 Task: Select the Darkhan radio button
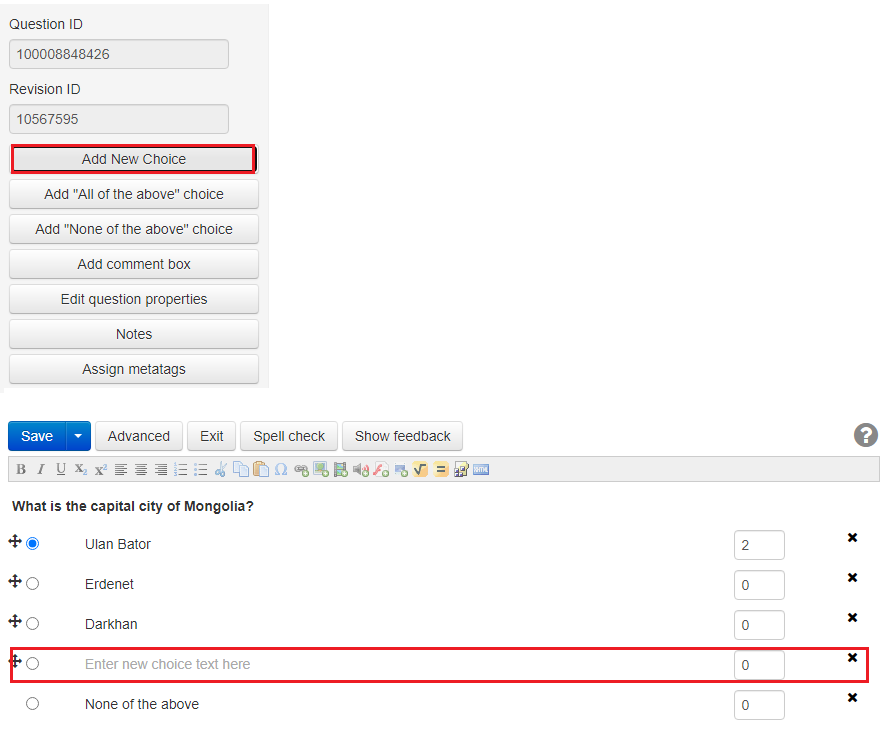click(x=33, y=624)
